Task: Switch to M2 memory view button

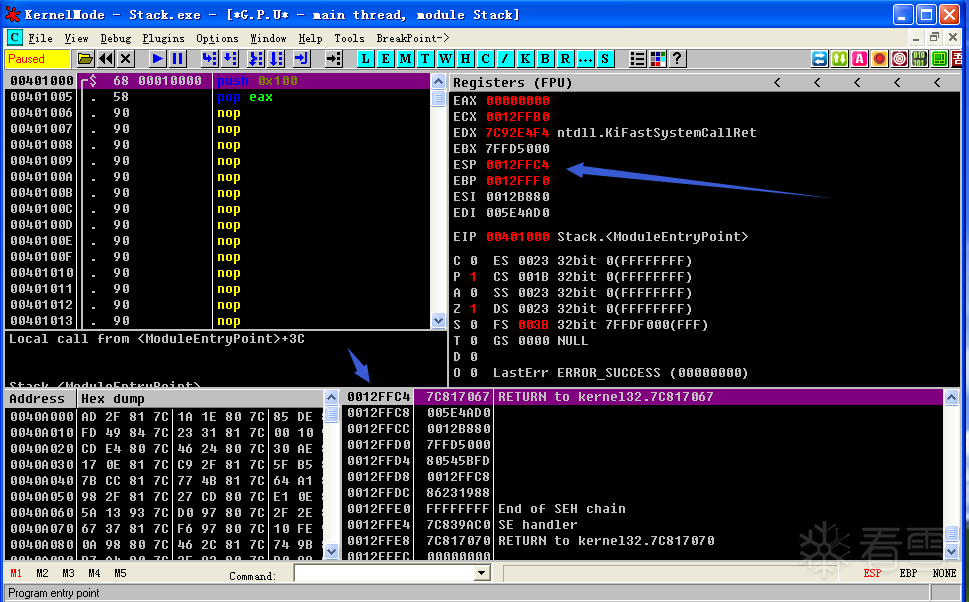Action: [42, 573]
